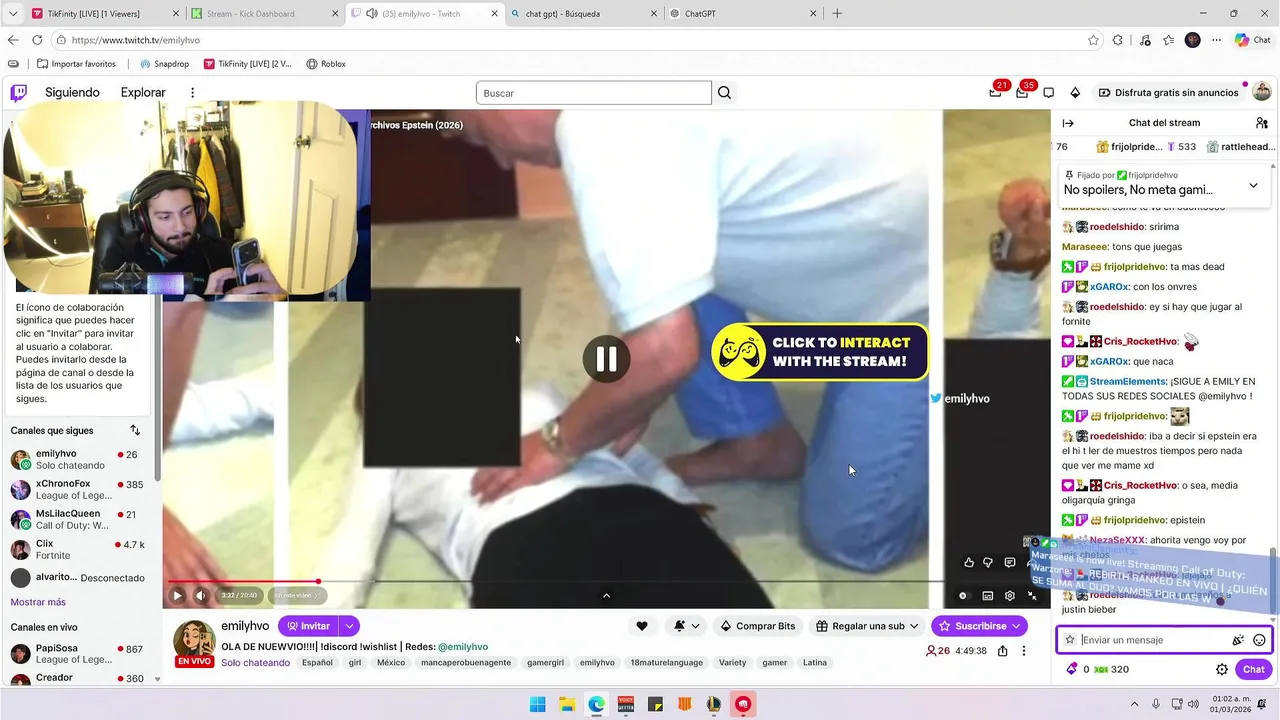Open the browser tab list chevron

click(x=12, y=13)
